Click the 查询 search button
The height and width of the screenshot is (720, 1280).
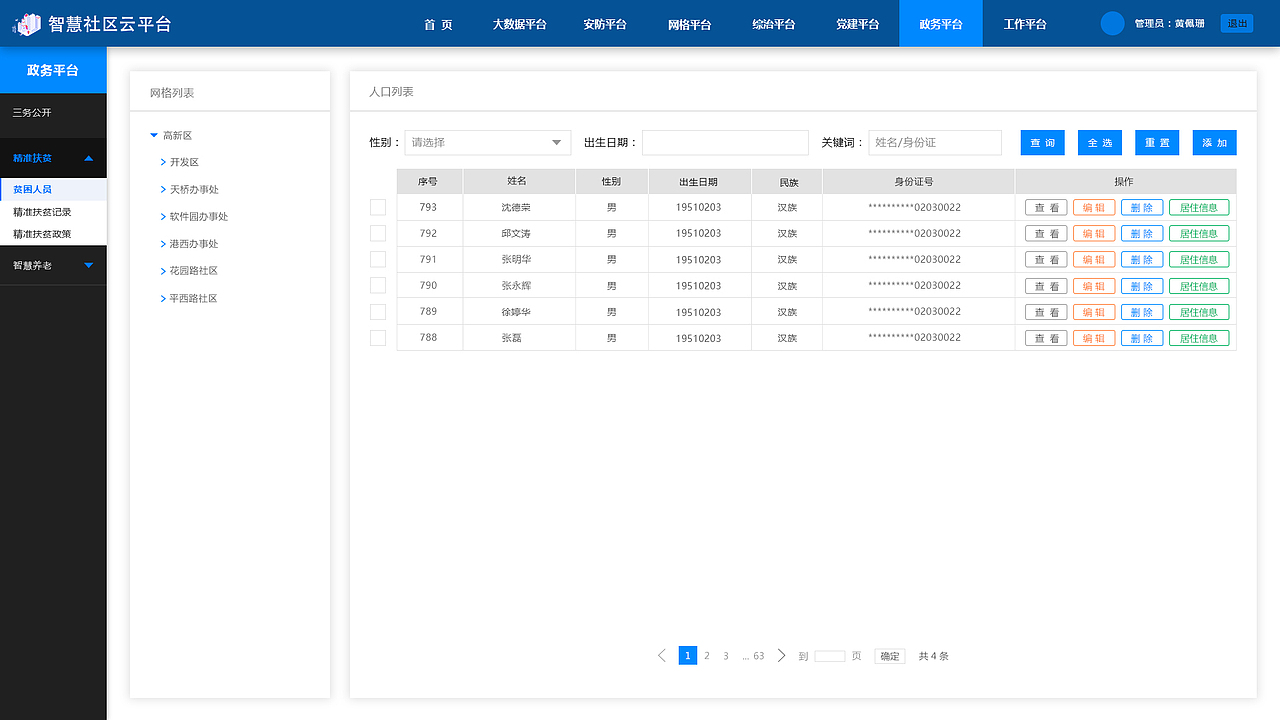tap(1042, 142)
